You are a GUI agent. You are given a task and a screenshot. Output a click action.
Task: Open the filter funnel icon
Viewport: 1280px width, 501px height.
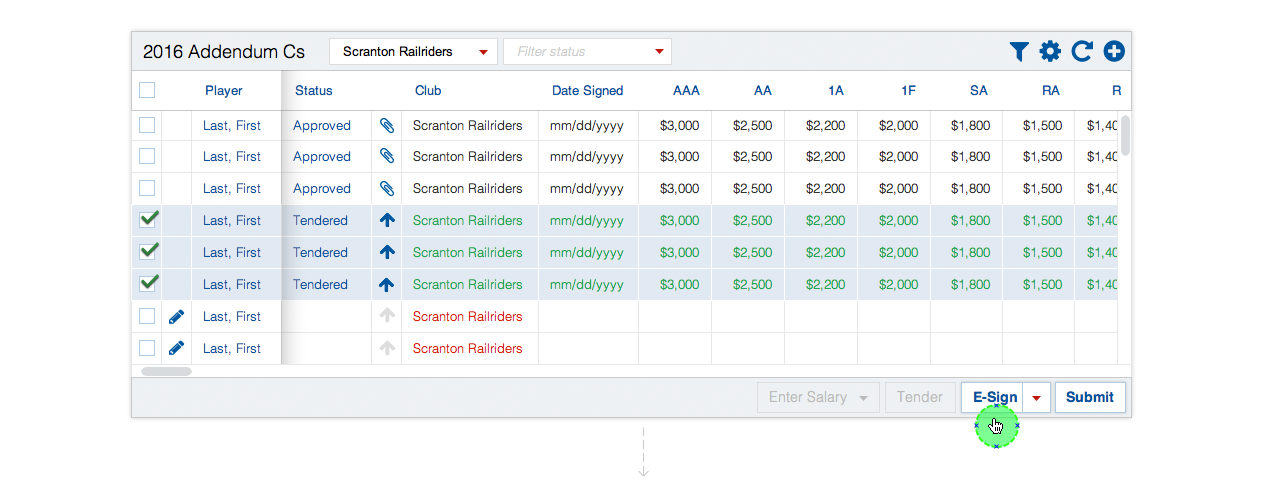(1019, 52)
